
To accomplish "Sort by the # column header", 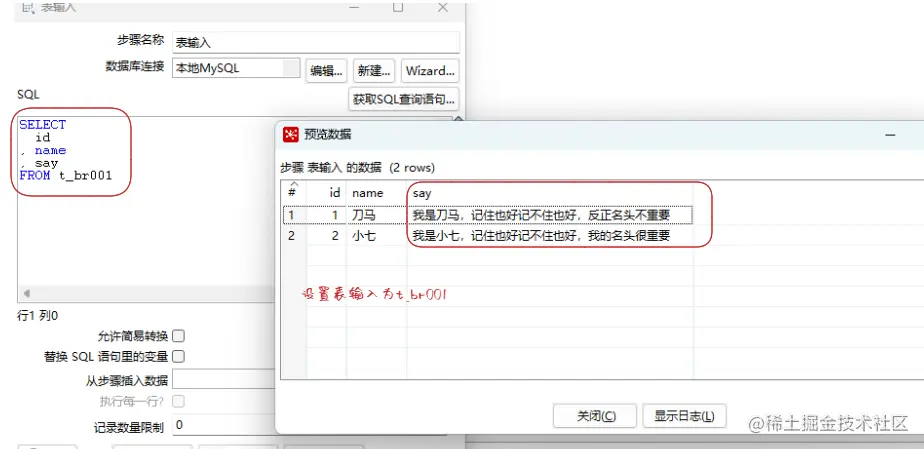I will point(293,192).
